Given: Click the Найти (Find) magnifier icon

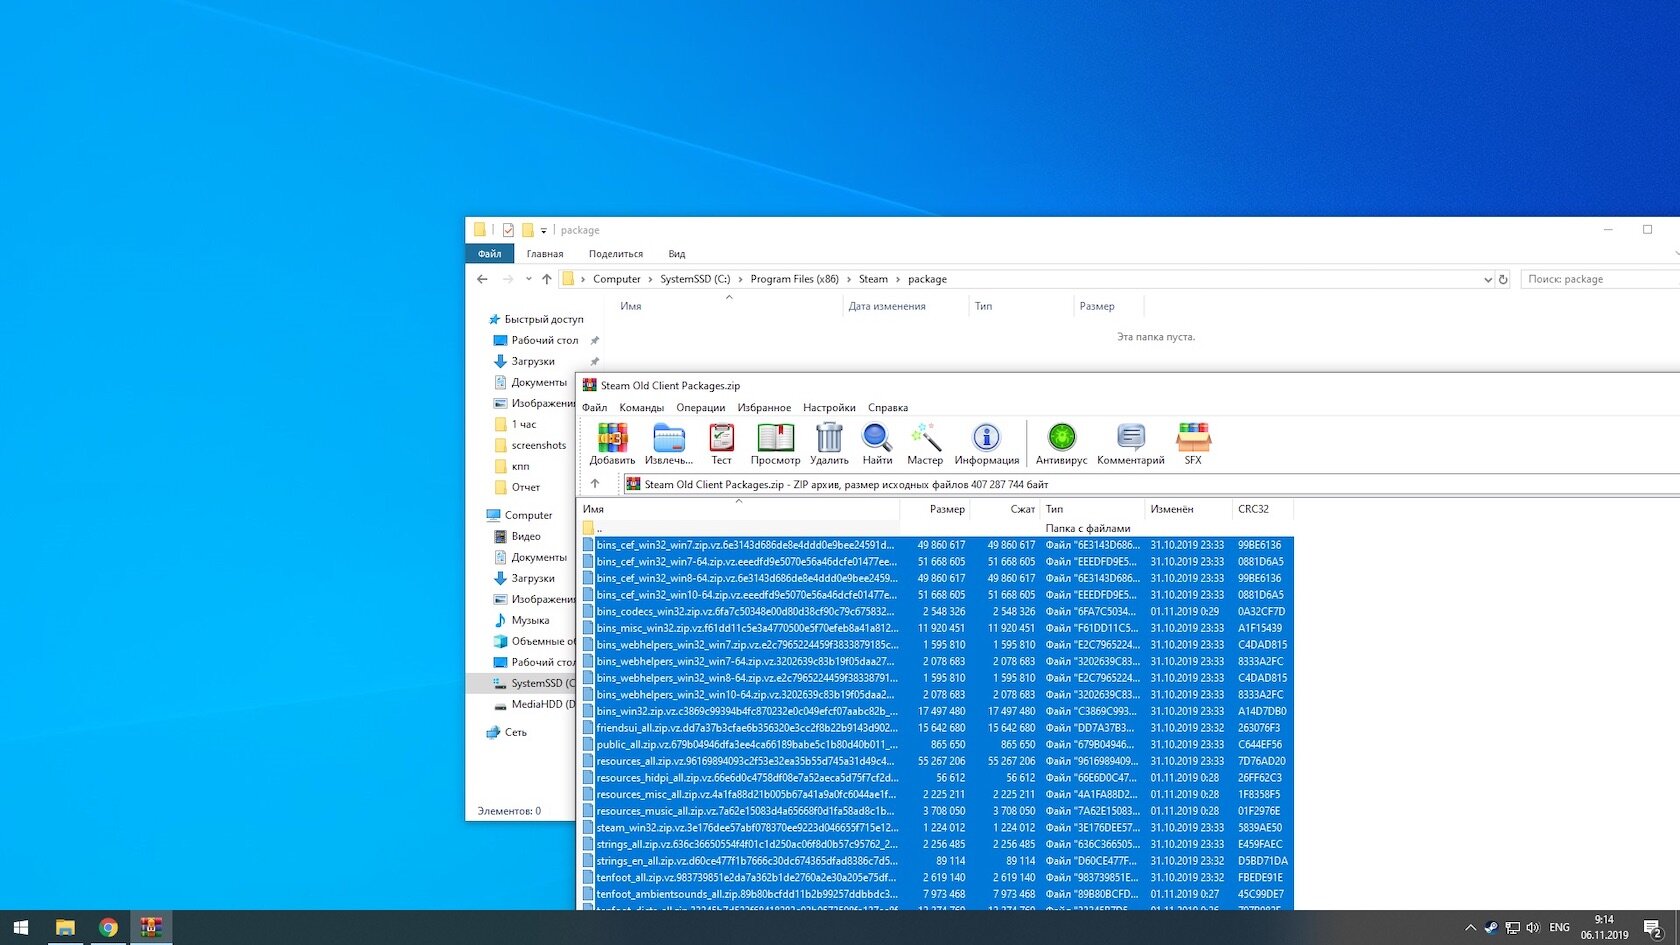Looking at the screenshot, I should pyautogui.click(x=877, y=443).
